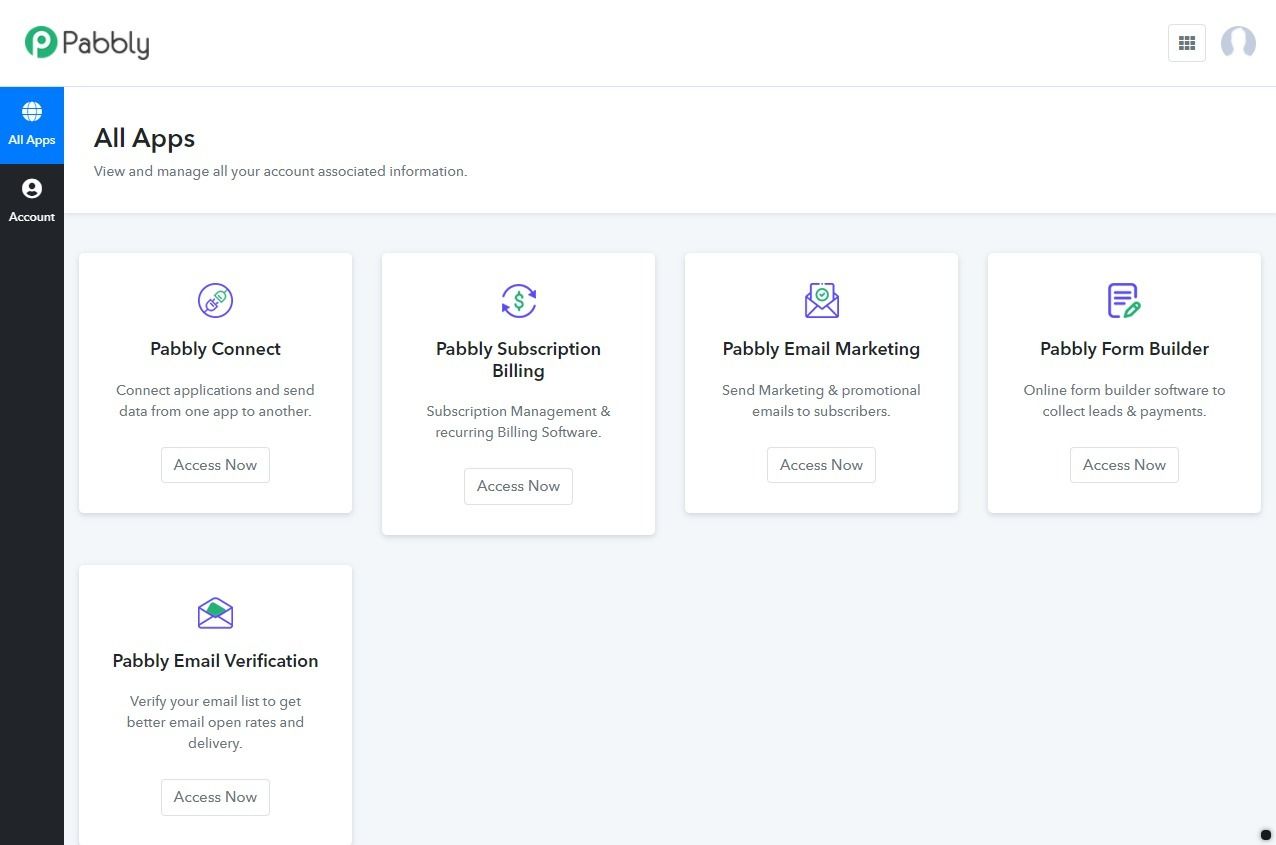Select All Apps in the sidebar
The image size is (1276, 845).
(x=32, y=125)
